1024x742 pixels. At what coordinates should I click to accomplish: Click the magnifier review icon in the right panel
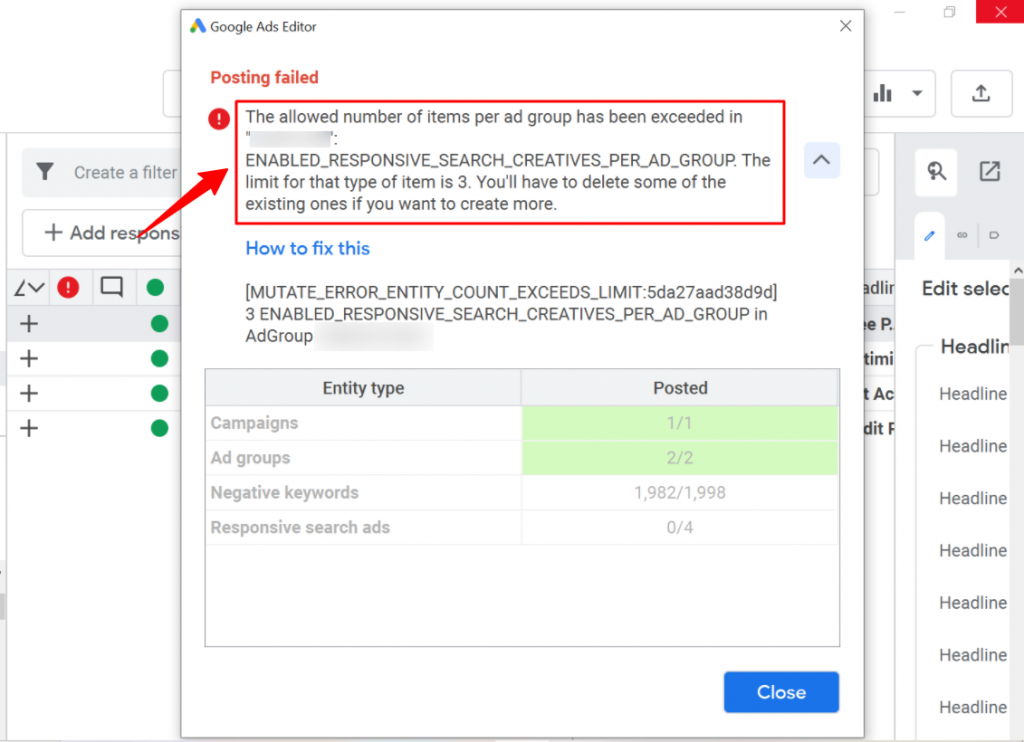(x=935, y=172)
